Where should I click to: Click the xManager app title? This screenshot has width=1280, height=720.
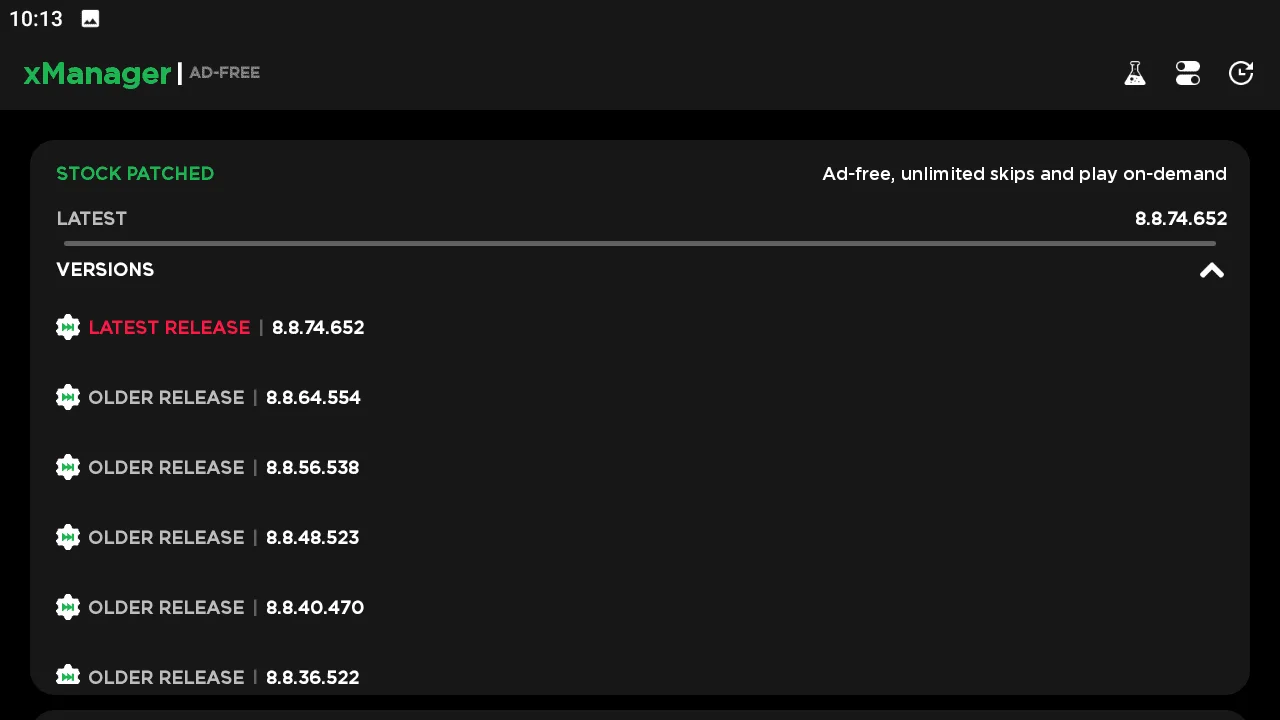coord(97,74)
